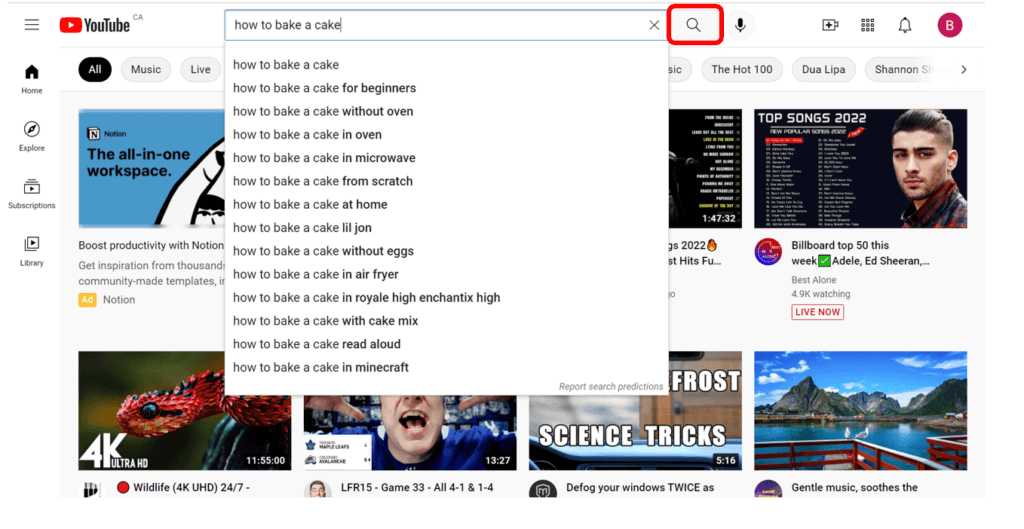The image size is (1024, 529).
Task: Choose suggestion 'how to bake a cake'
Action: coord(447,65)
